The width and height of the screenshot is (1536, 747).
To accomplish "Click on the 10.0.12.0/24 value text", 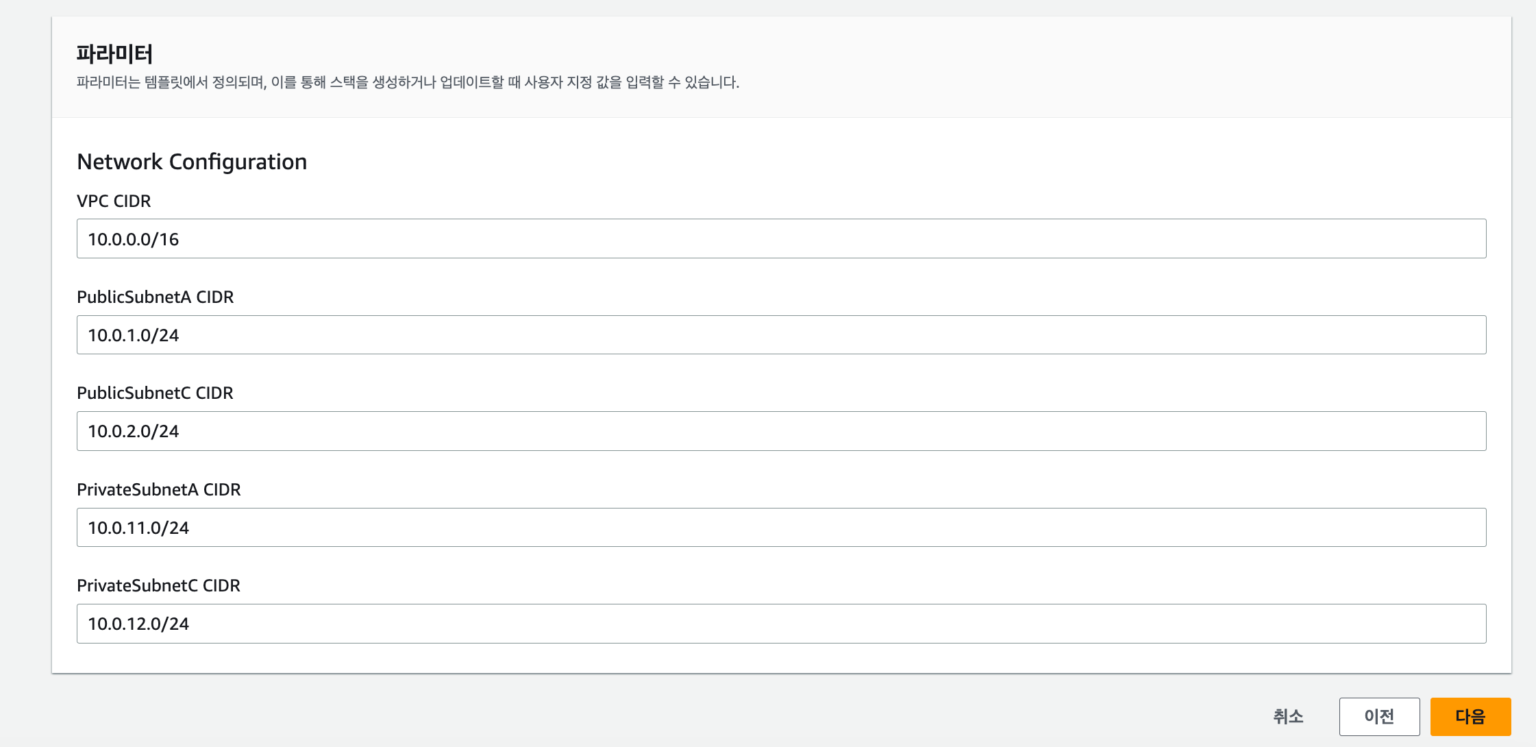I will (x=138, y=623).
